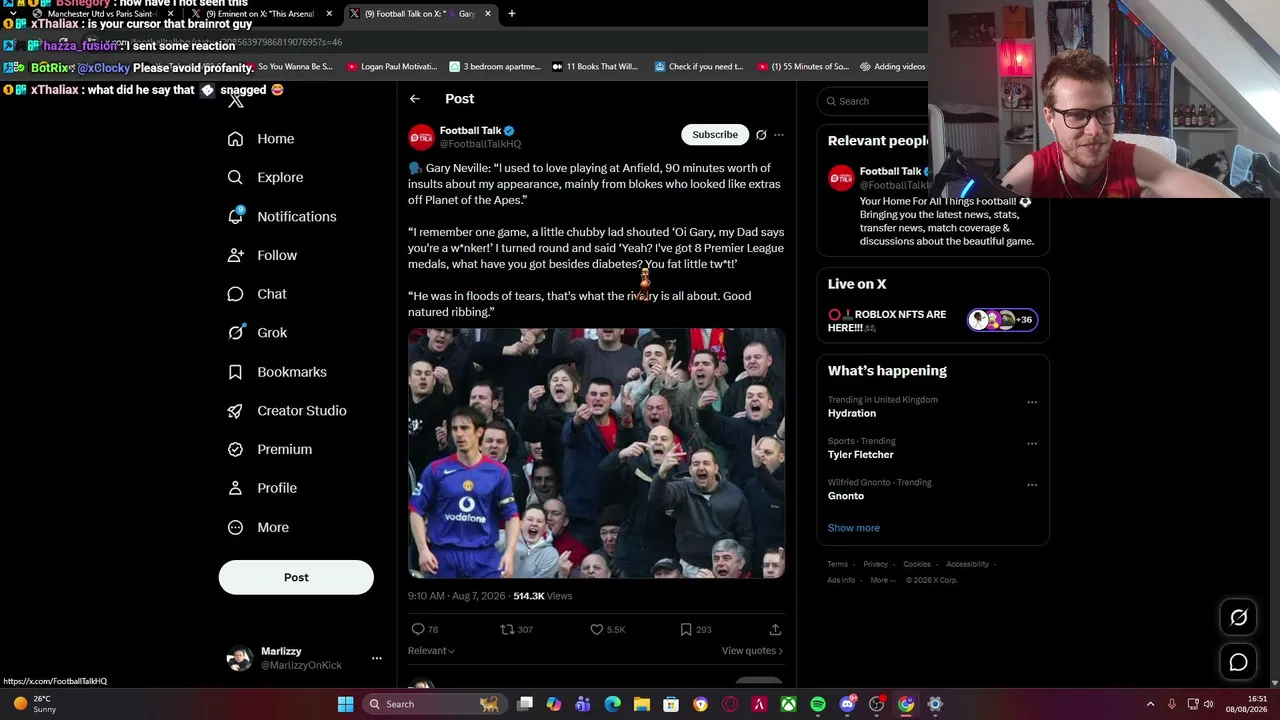This screenshot has height=720, width=1280.
Task: Bookmark the post
Action: point(686,629)
